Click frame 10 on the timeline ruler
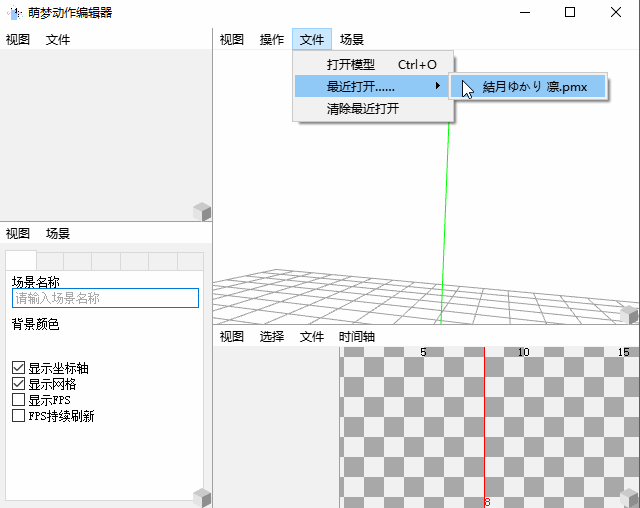Viewport: 640px width, 508px height. (523, 352)
